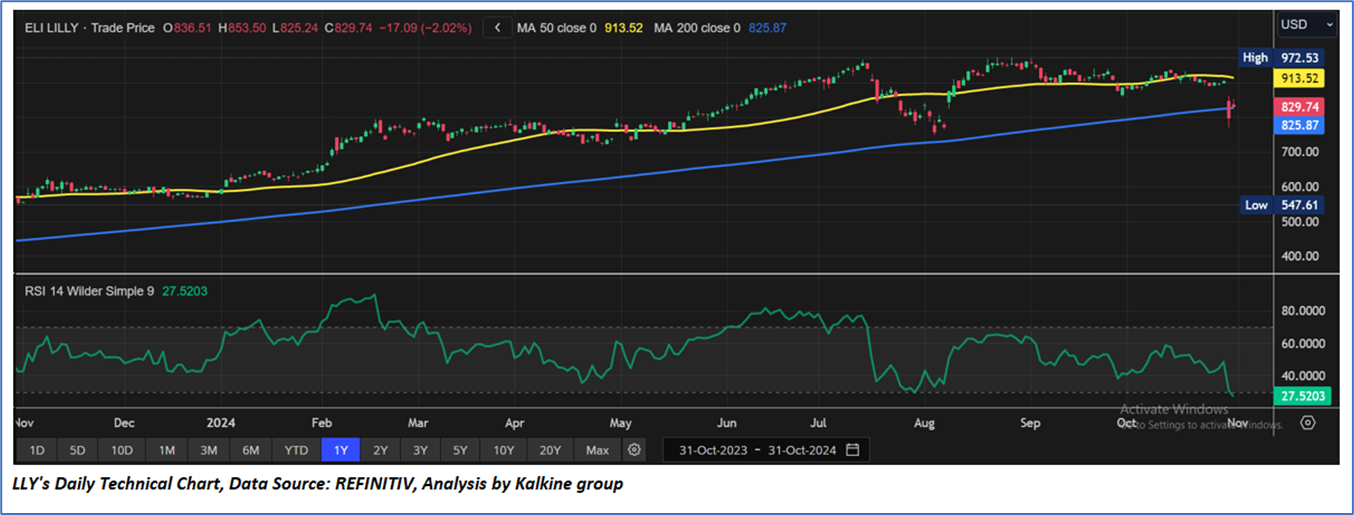Click the MA 200 close legend label
Image resolution: width=1354 pixels, height=515 pixels.
[697, 28]
